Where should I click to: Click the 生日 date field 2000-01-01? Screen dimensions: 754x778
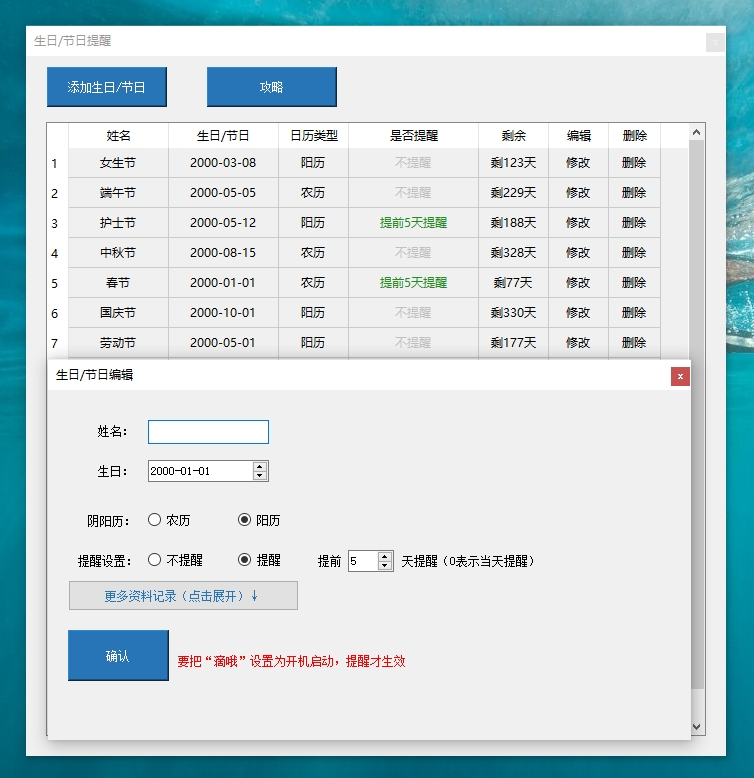(200, 471)
